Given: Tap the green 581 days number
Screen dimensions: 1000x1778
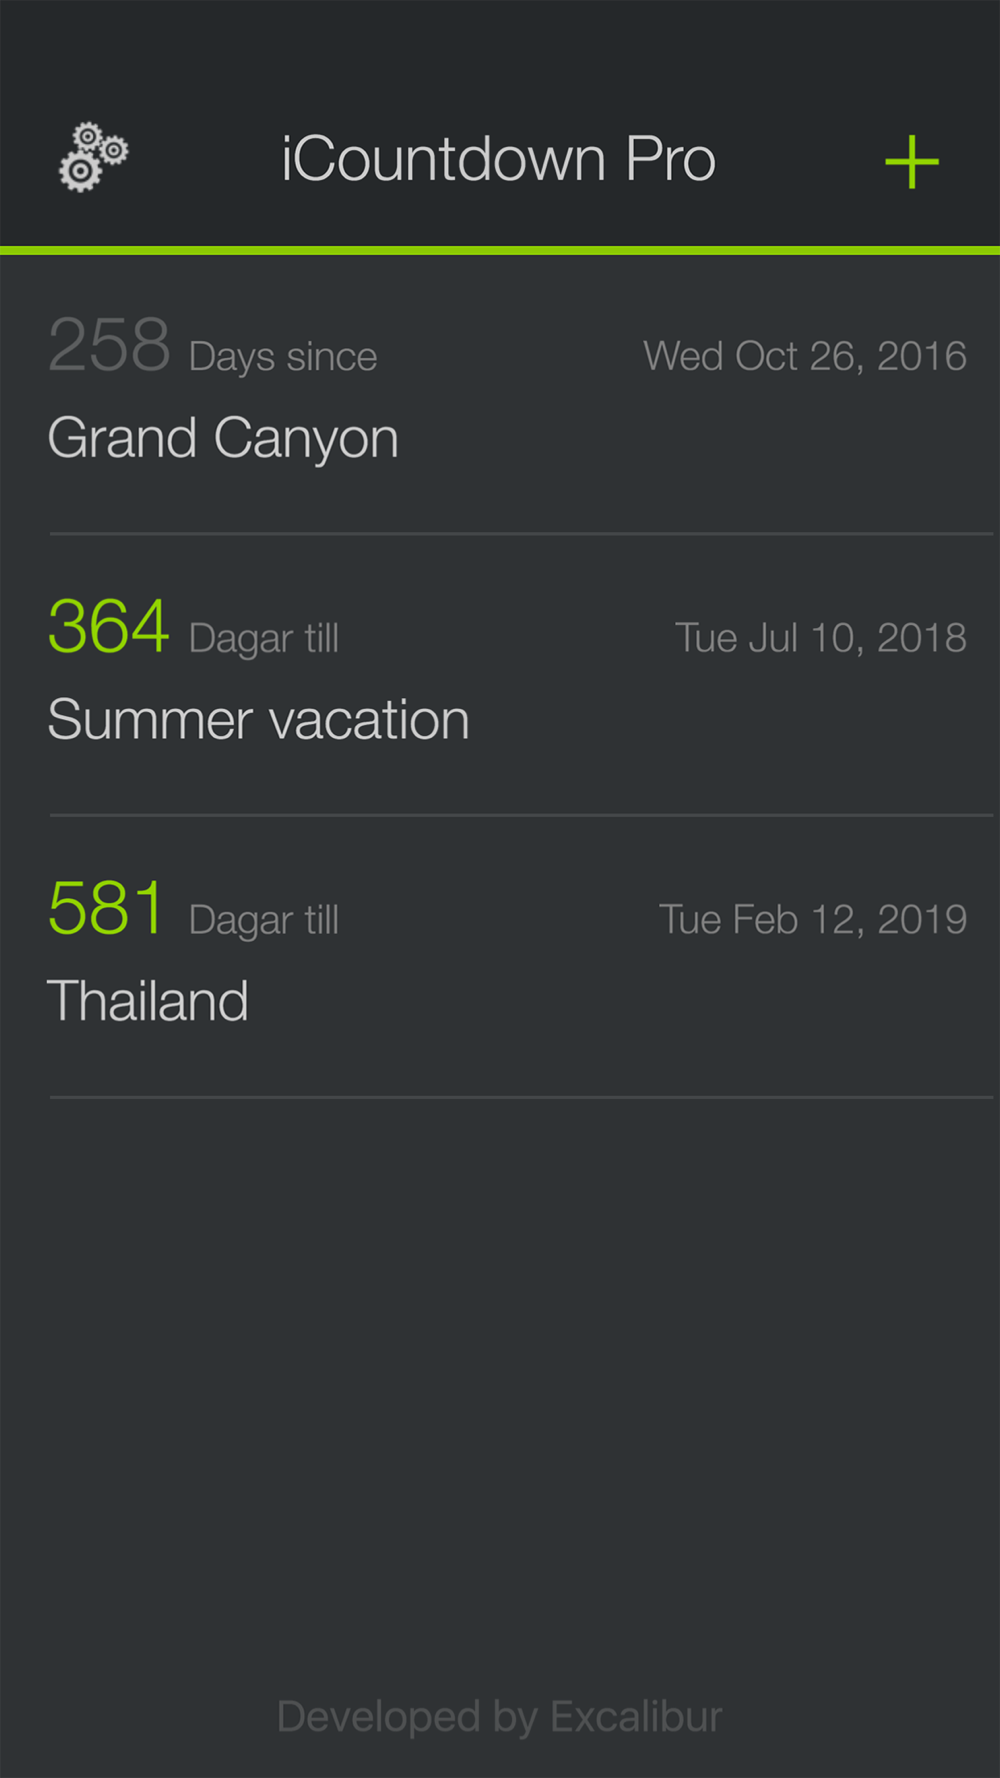Looking at the screenshot, I should coord(106,909).
